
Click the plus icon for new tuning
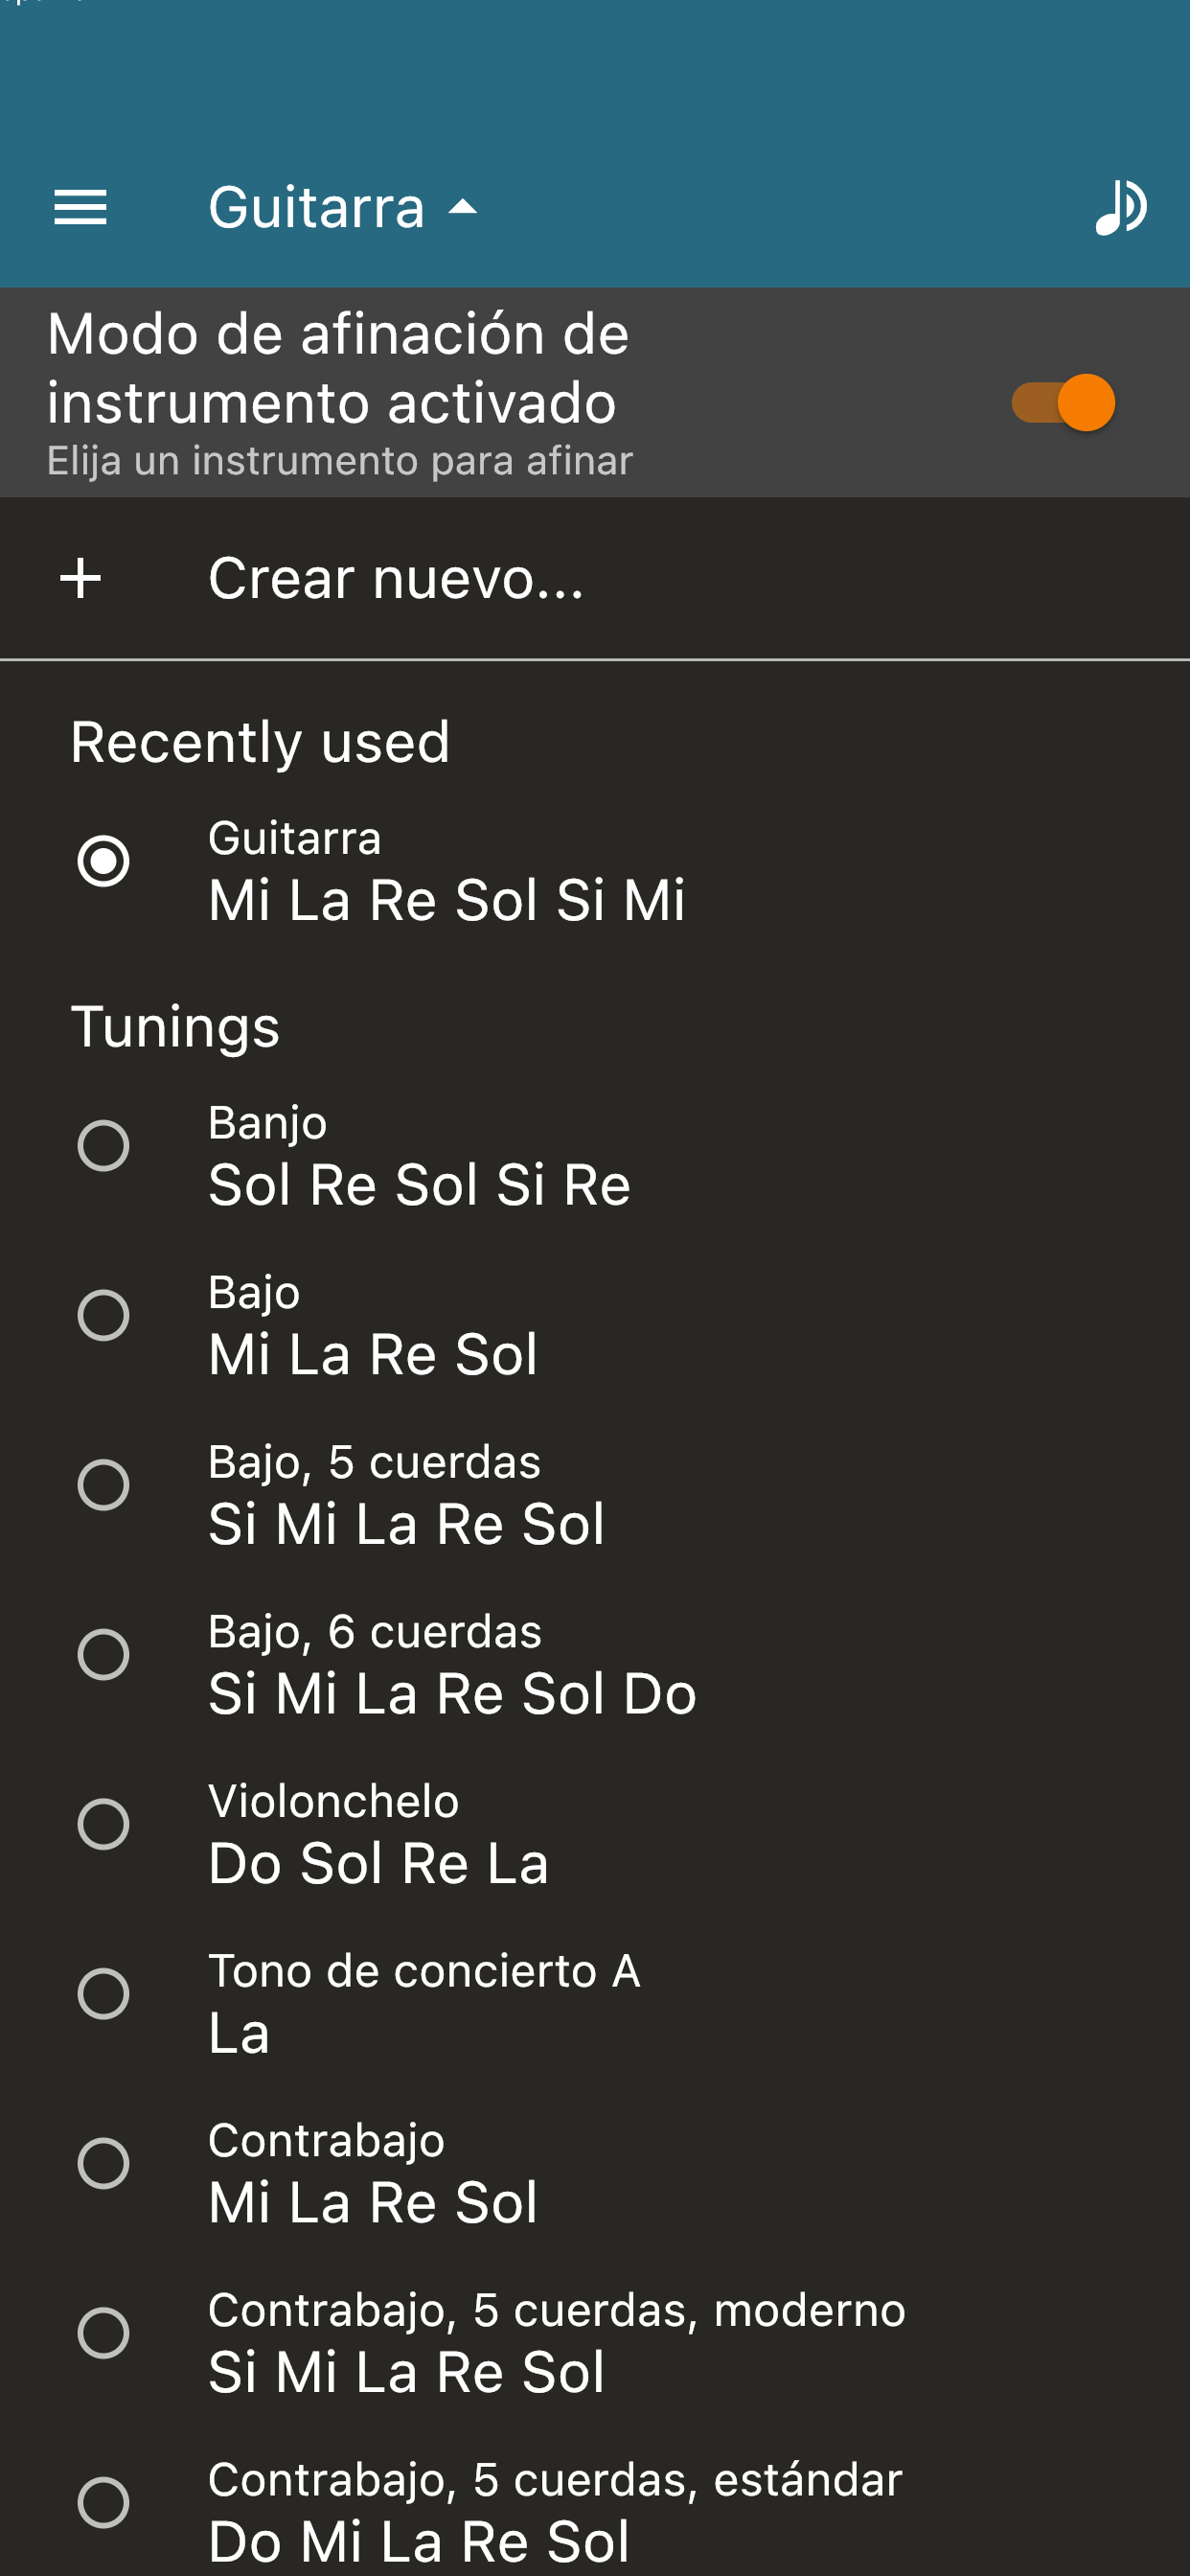(x=80, y=578)
